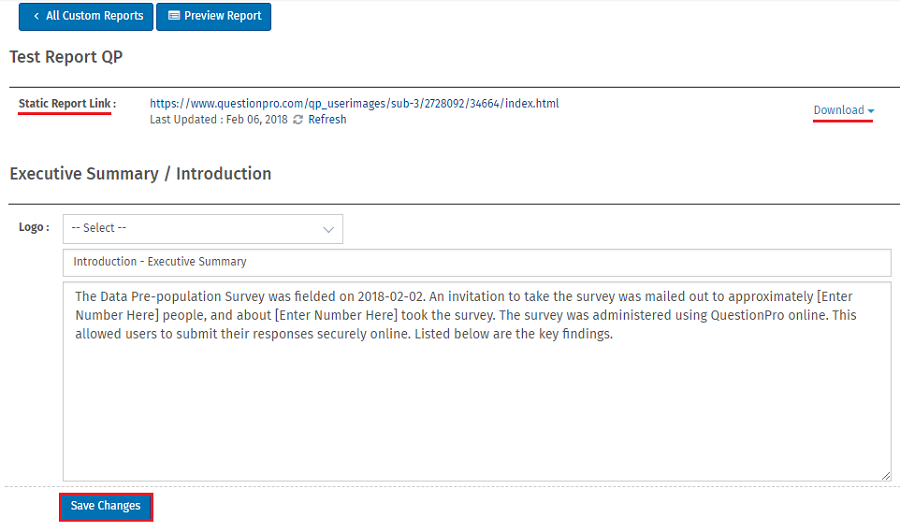Click the Static Report Link label

tap(67, 104)
